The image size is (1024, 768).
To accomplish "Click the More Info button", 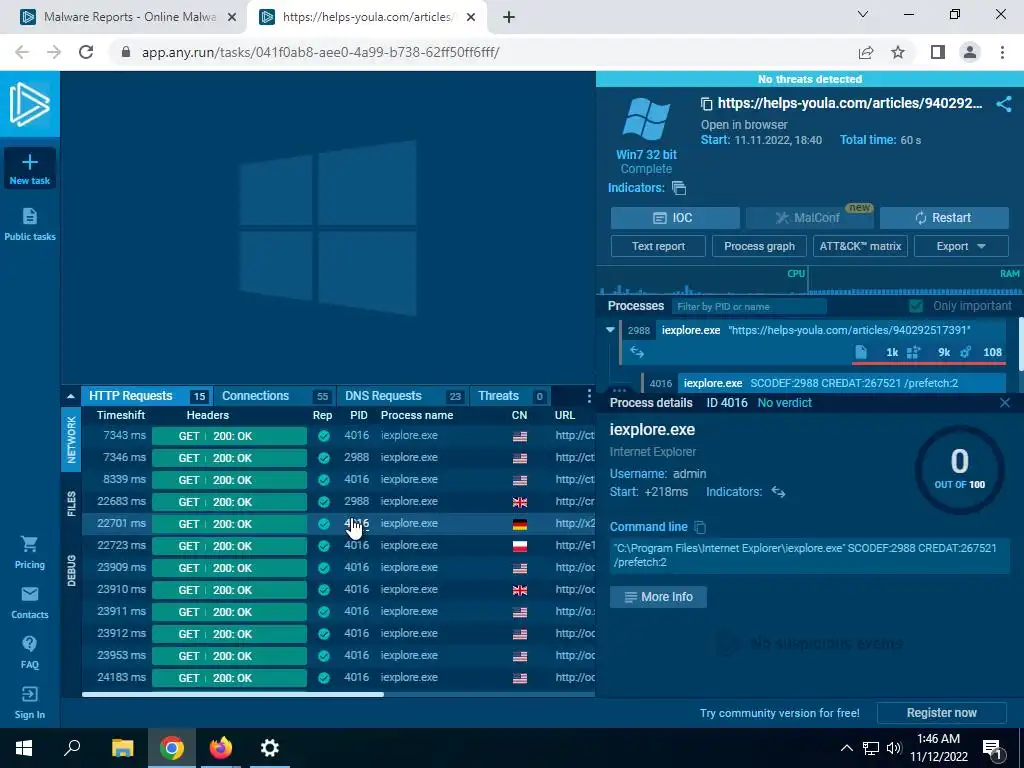I will pos(658,597).
